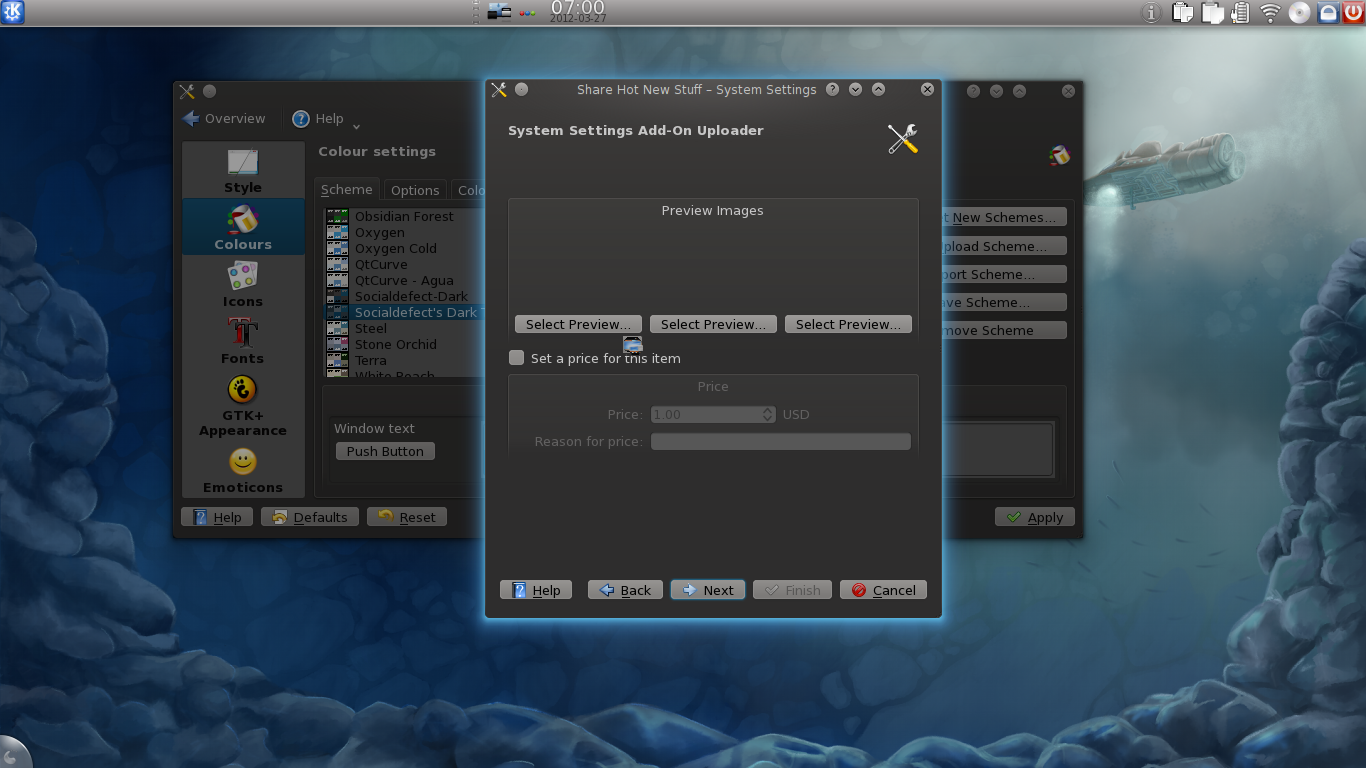The width and height of the screenshot is (1366, 768).
Task: Click the Overview back arrow in System Settings
Action: point(224,118)
